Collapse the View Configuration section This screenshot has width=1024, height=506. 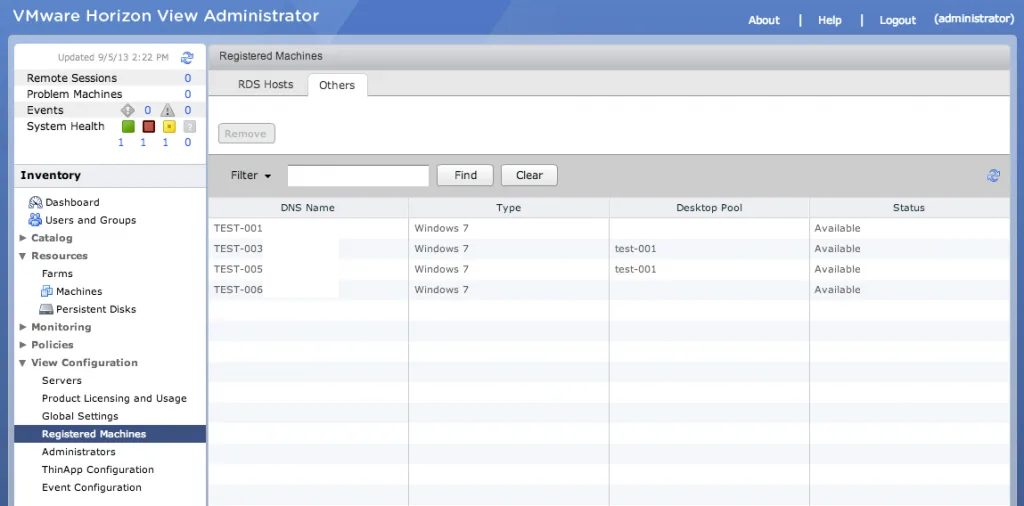[24, 362]
